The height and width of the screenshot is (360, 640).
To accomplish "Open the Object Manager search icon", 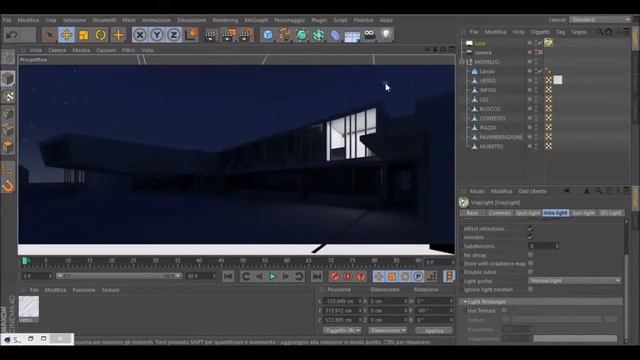I will (x=600, y=31).
